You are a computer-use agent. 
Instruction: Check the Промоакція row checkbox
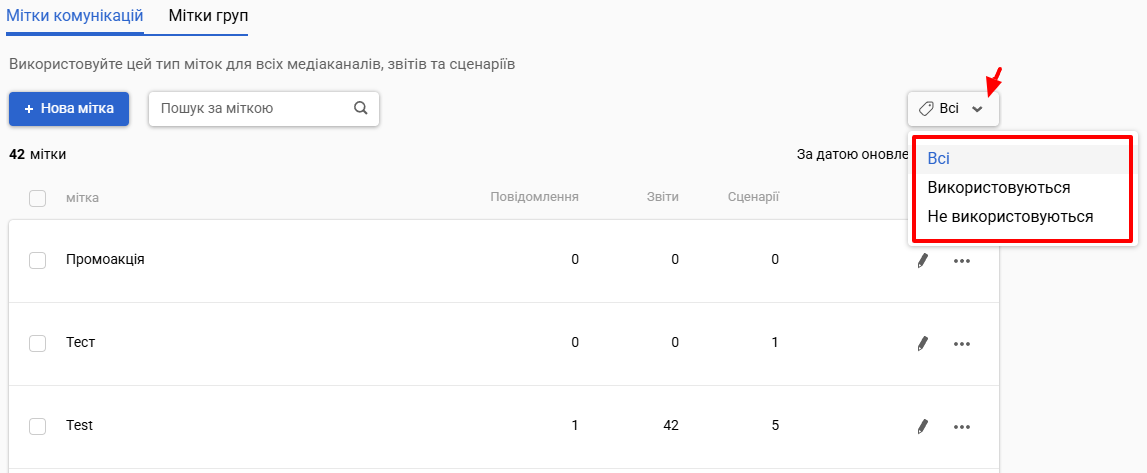[x=37, y=260]
